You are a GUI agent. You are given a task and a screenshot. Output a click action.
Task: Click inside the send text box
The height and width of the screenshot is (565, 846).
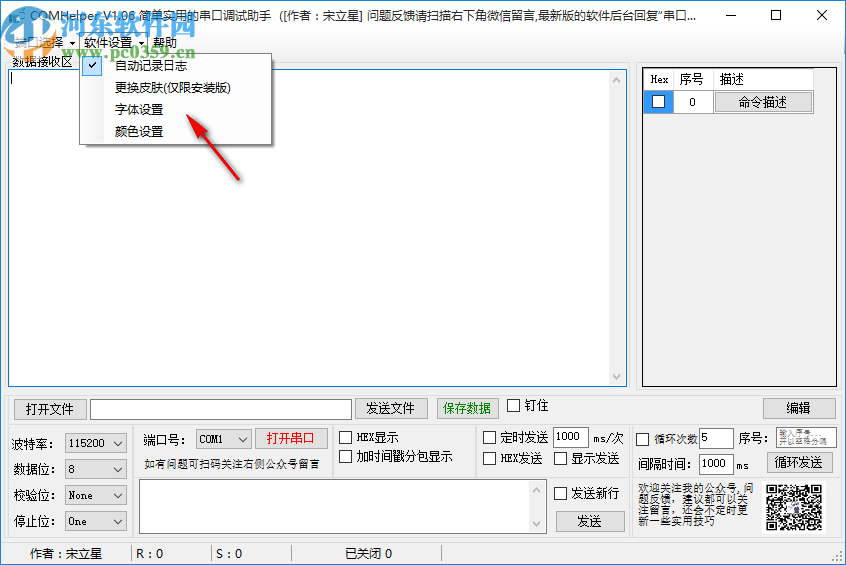(x=335, y=507)
